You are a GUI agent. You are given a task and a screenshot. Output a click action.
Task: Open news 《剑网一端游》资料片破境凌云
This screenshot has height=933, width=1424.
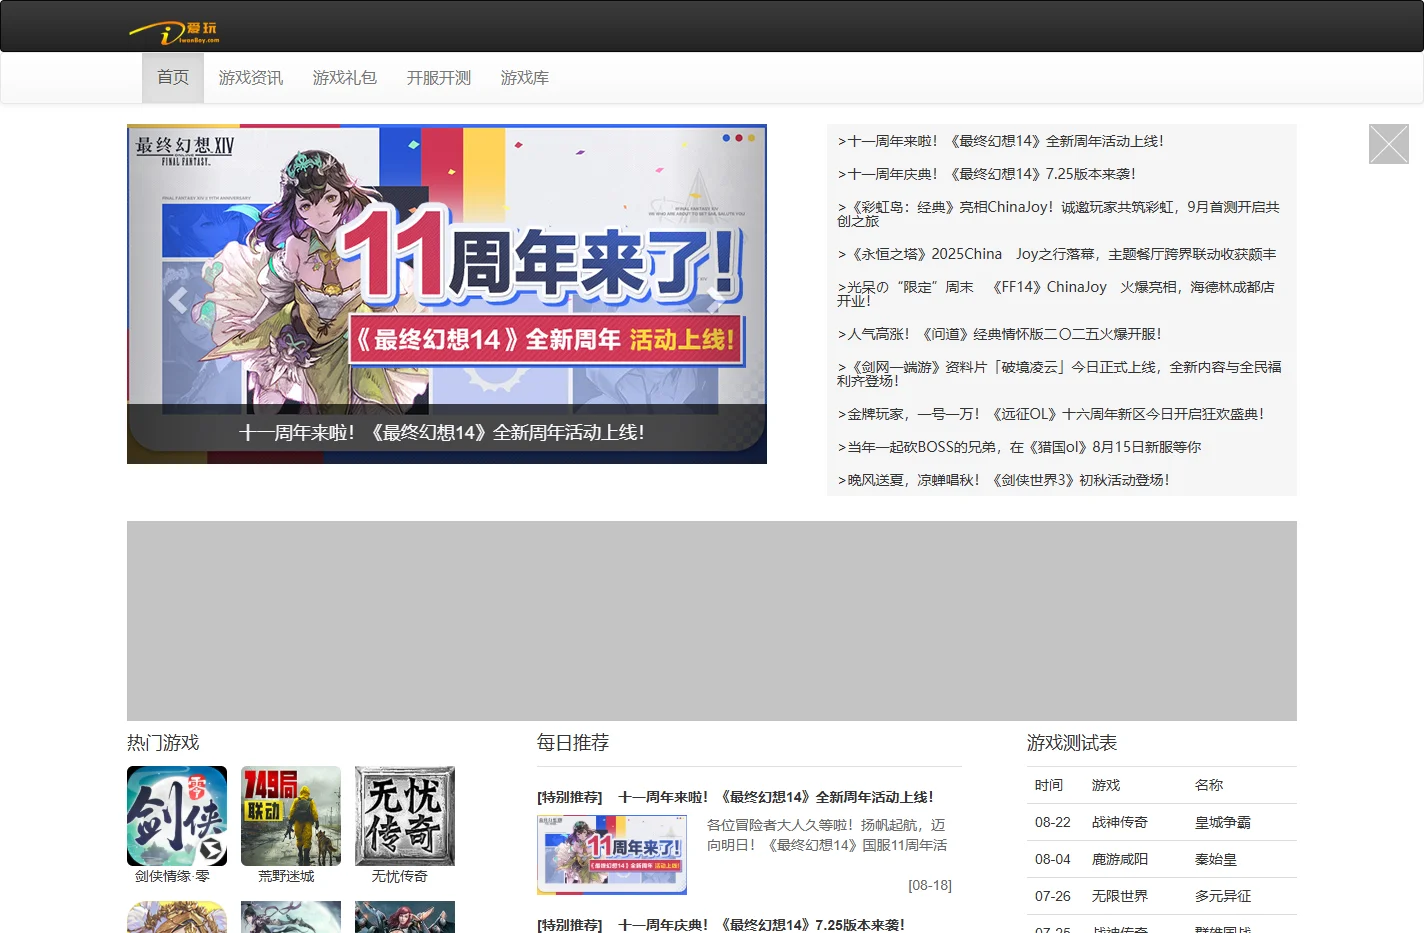pyautogui.click(x=1060, y=374)
